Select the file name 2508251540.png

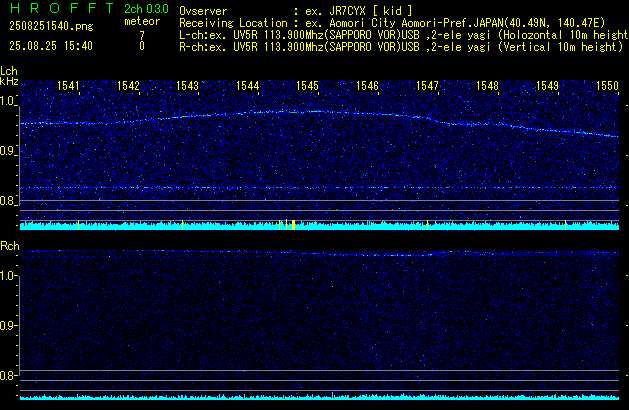(51, 26)
